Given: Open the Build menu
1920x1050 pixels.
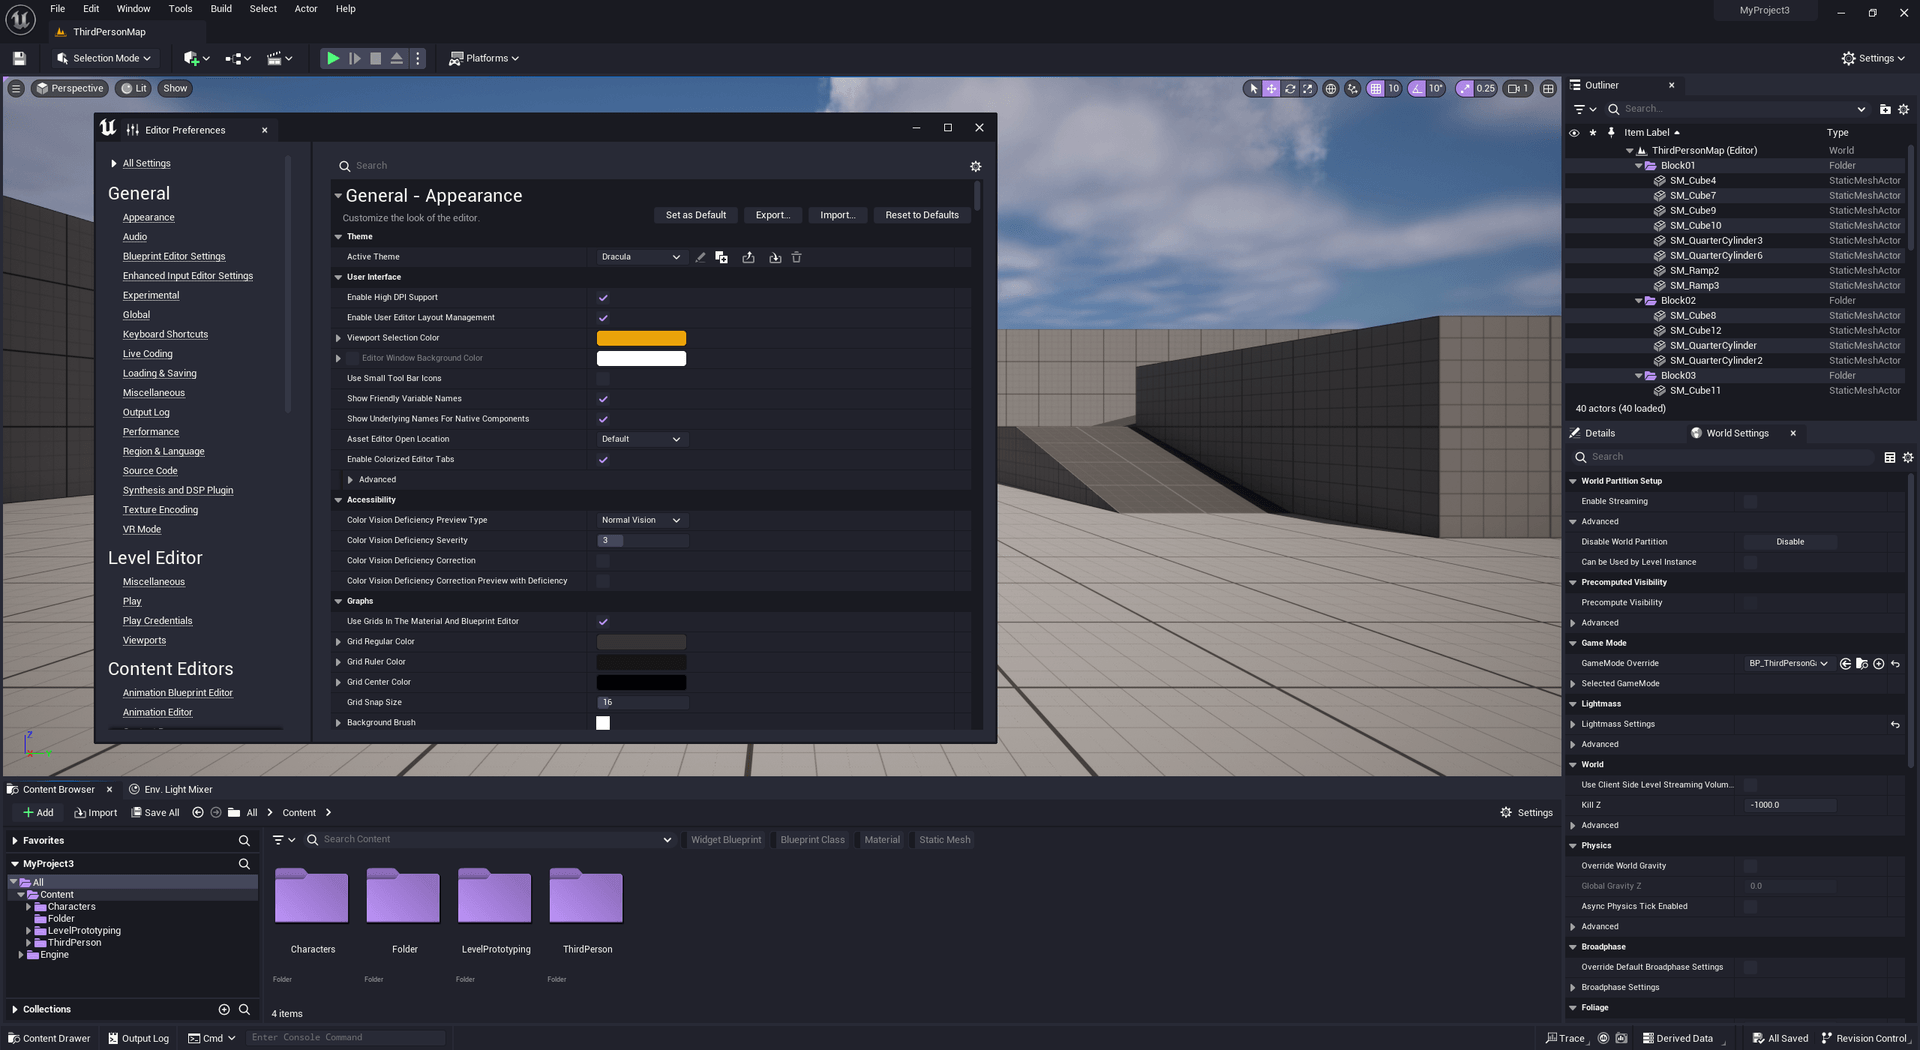Looking at the screenshot, I should (x=221, y=9).
